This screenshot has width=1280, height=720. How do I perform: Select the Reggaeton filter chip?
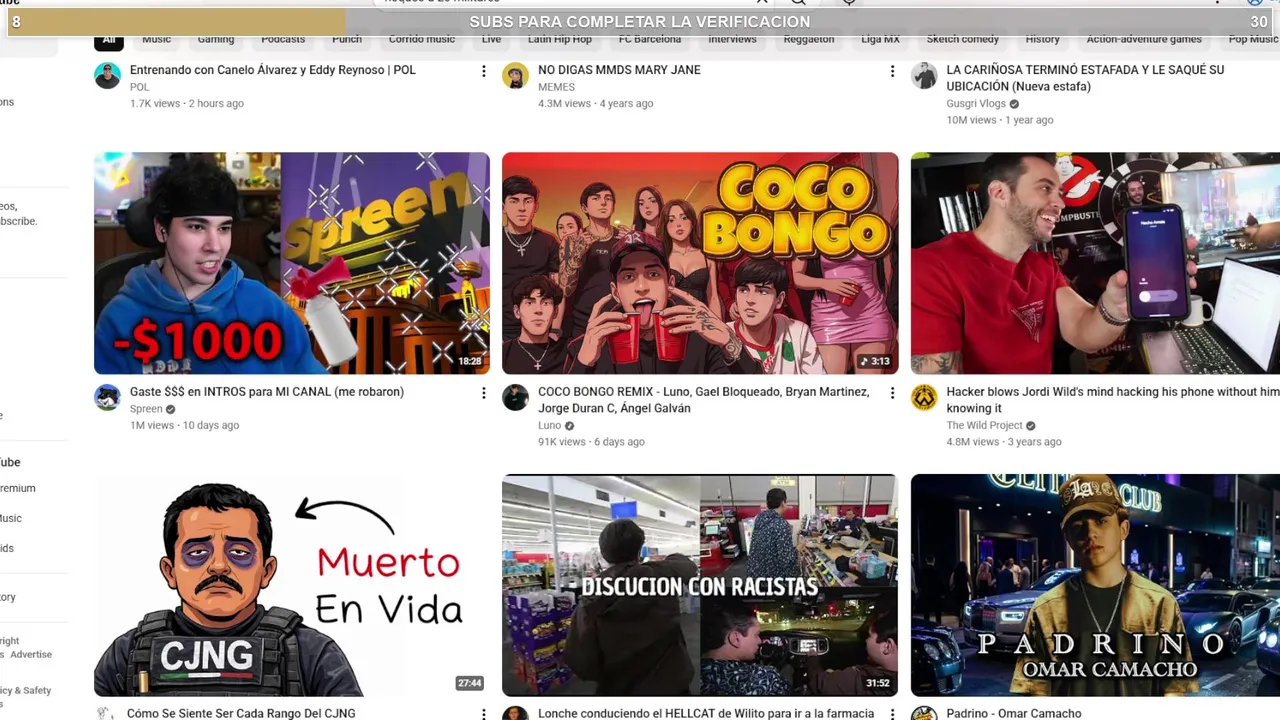(x=809, y=40)
